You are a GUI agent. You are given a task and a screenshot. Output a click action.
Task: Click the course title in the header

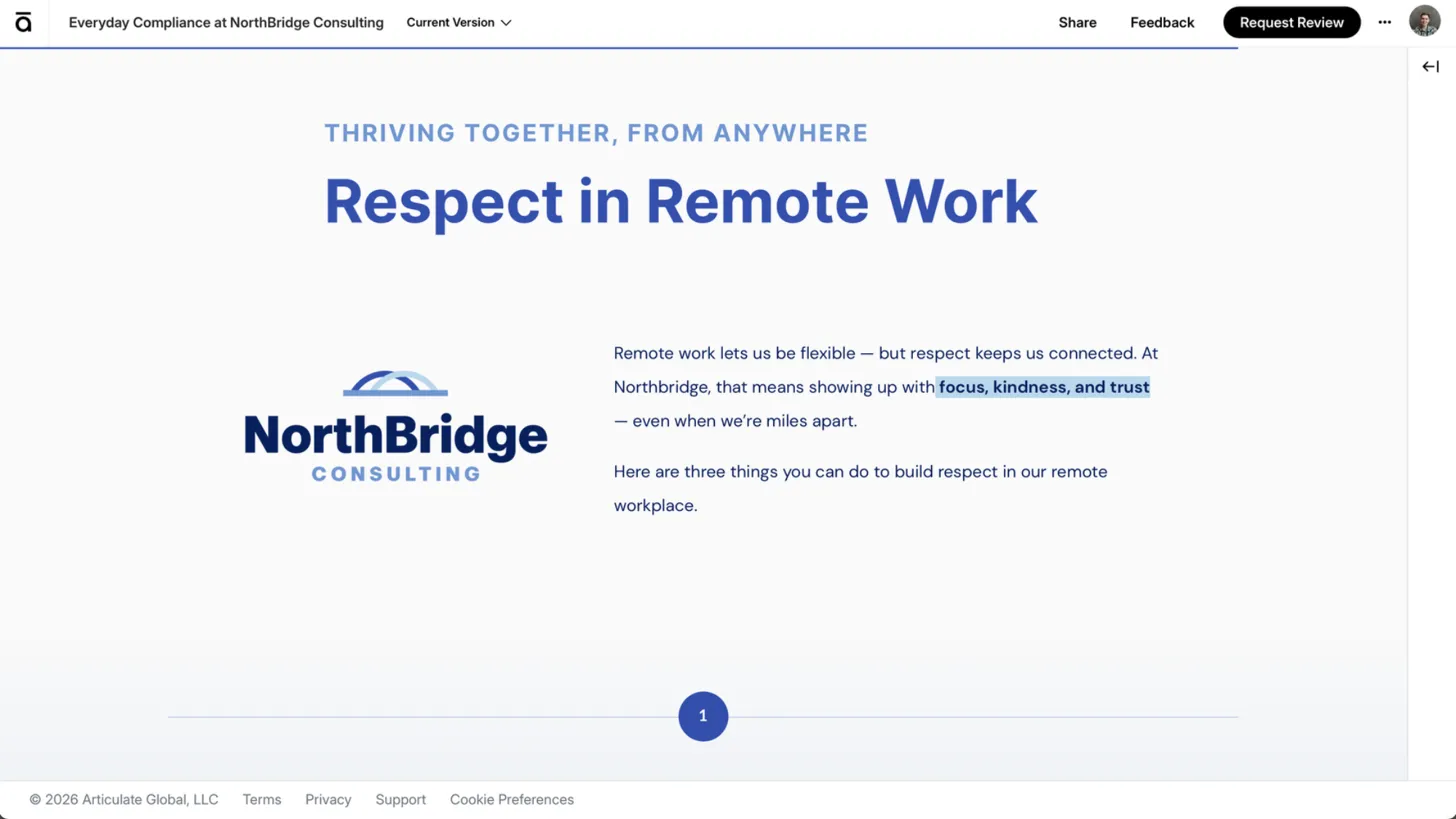click(x=226, y=23)
